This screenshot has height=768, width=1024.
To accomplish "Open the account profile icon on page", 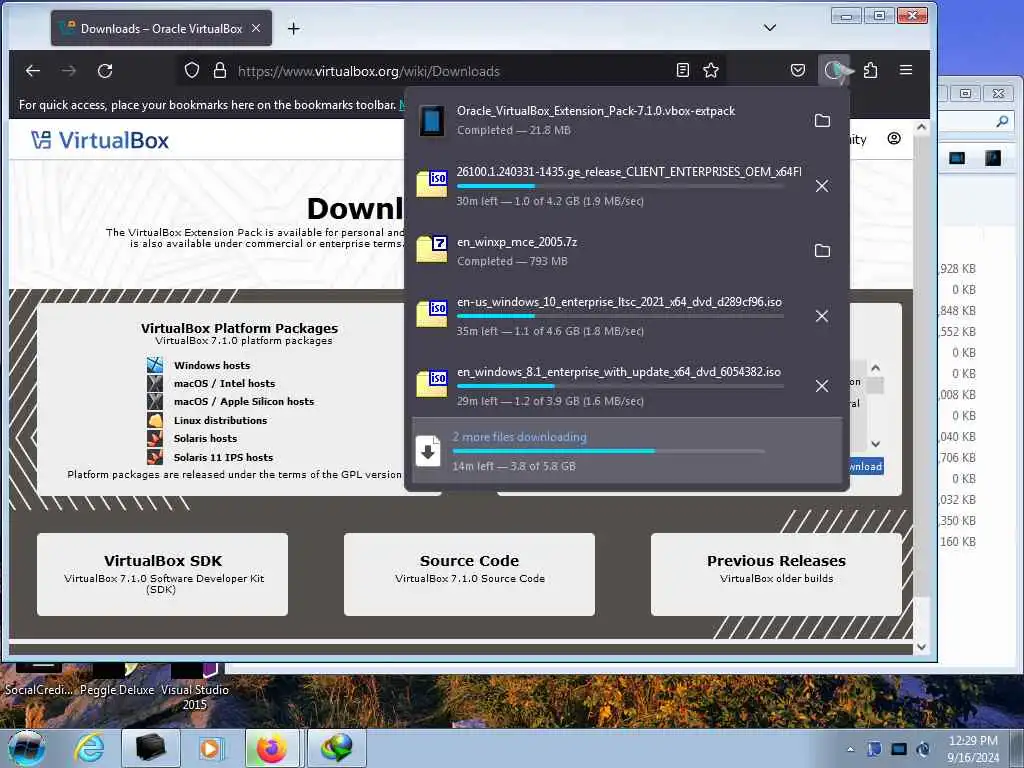I will (894, 138).
